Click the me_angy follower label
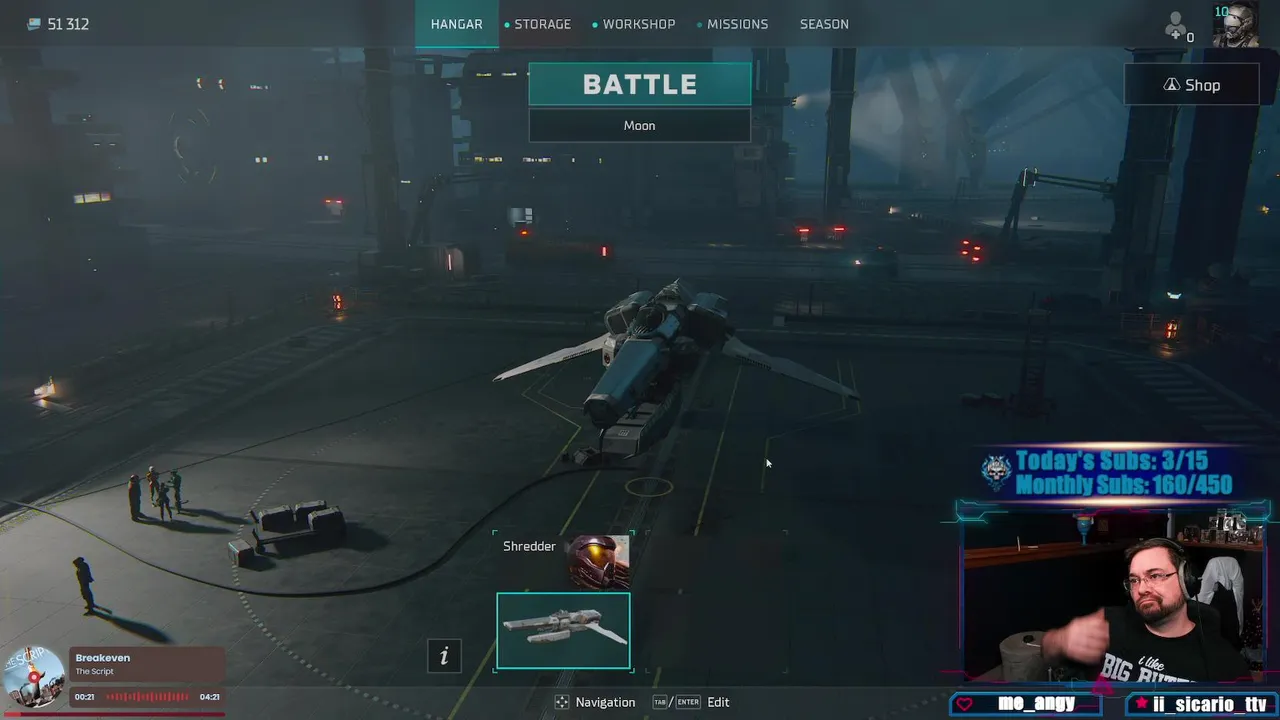This screenshot has height=720, width=1280. [x=1036, y=703]
